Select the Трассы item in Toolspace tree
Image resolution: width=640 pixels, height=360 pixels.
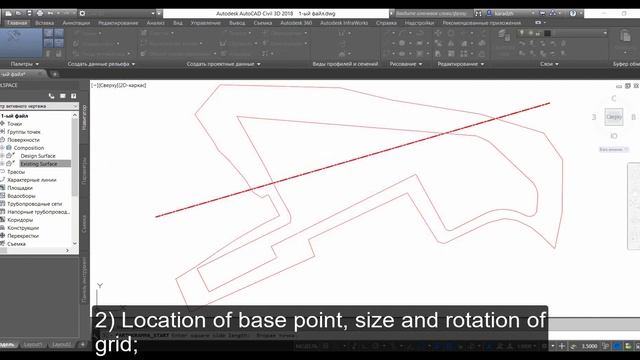point(16,172)
